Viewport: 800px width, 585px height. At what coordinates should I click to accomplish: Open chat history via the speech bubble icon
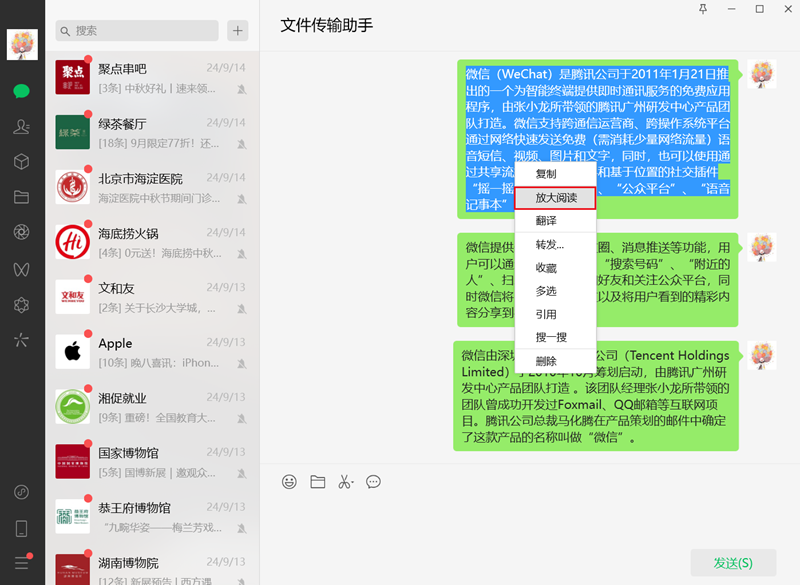pyautogui.click(x=373, y=481)
